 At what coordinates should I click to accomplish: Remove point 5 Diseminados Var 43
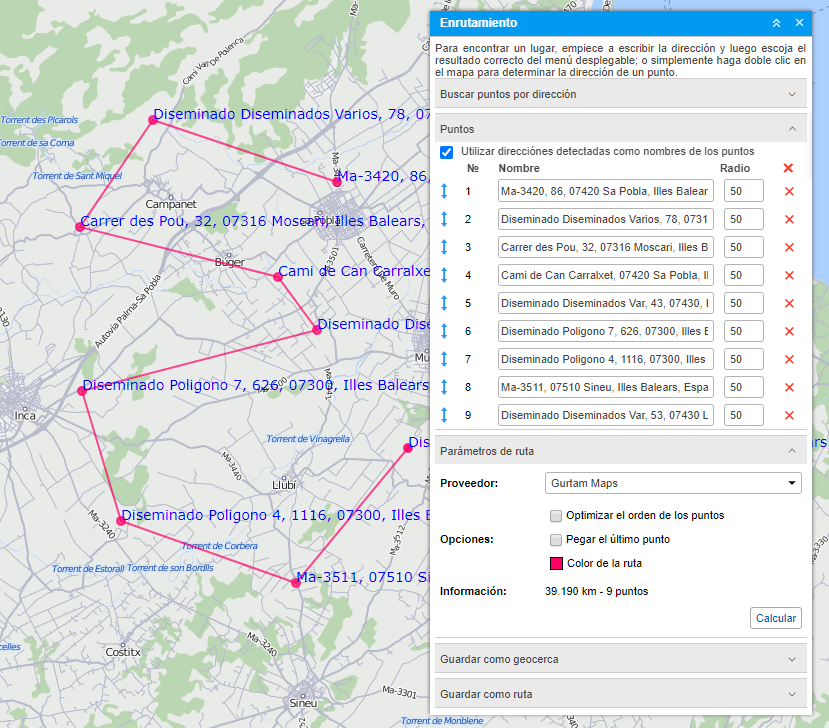click(x=789, y=303)
